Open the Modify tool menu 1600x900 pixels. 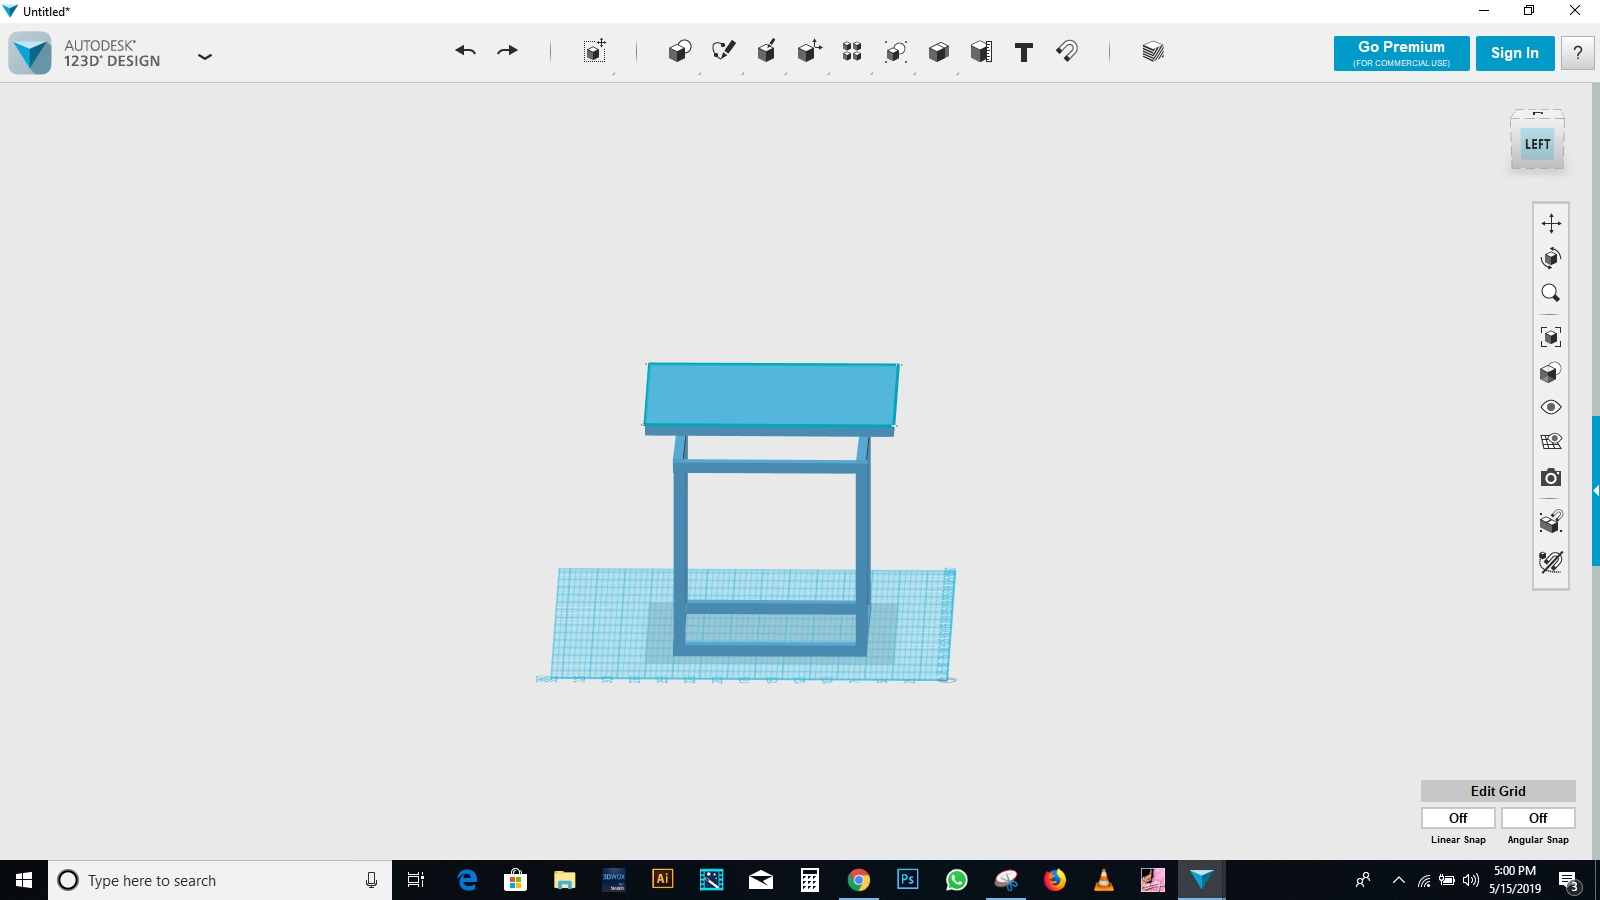pos(810,52)
